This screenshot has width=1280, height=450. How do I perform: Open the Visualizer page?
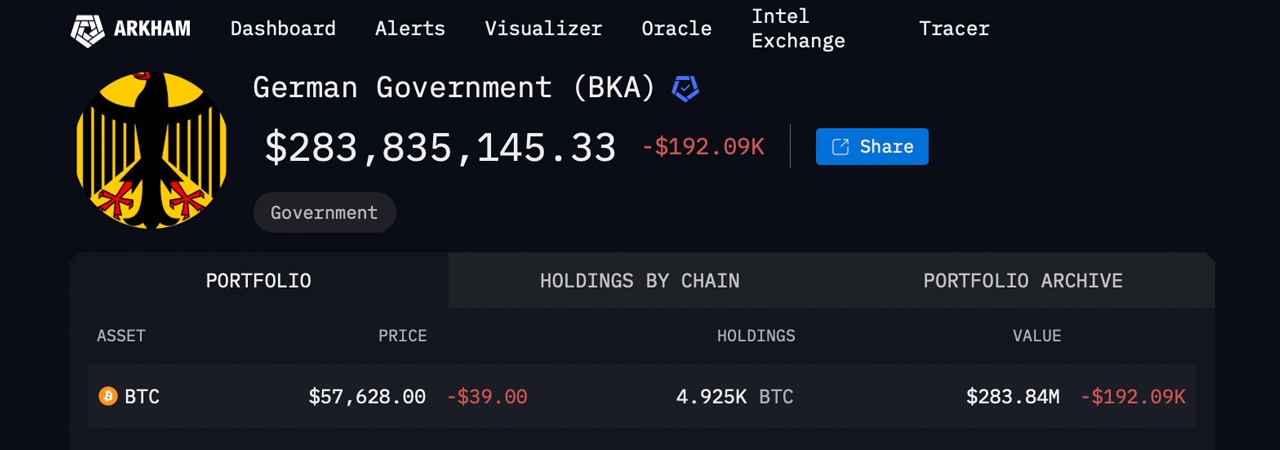(x=543, y=29)
